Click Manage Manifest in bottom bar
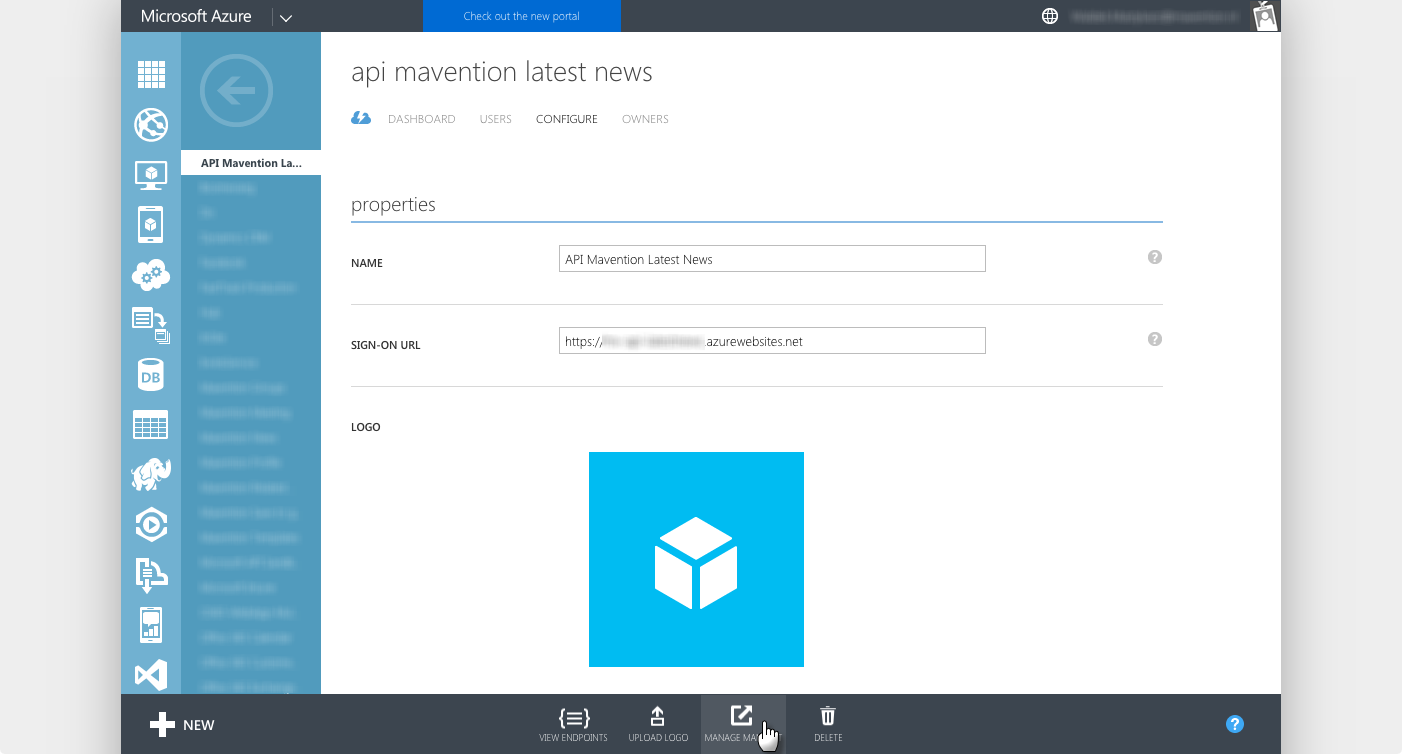The width and height of the screenshot is (1402, 754). (x=743, y=725)
